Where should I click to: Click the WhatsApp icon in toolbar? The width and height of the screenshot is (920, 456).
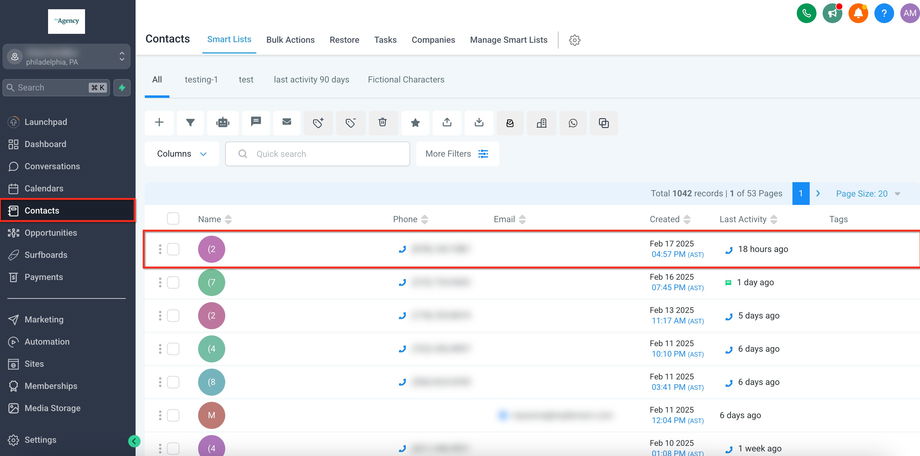[x=573, y=123]
